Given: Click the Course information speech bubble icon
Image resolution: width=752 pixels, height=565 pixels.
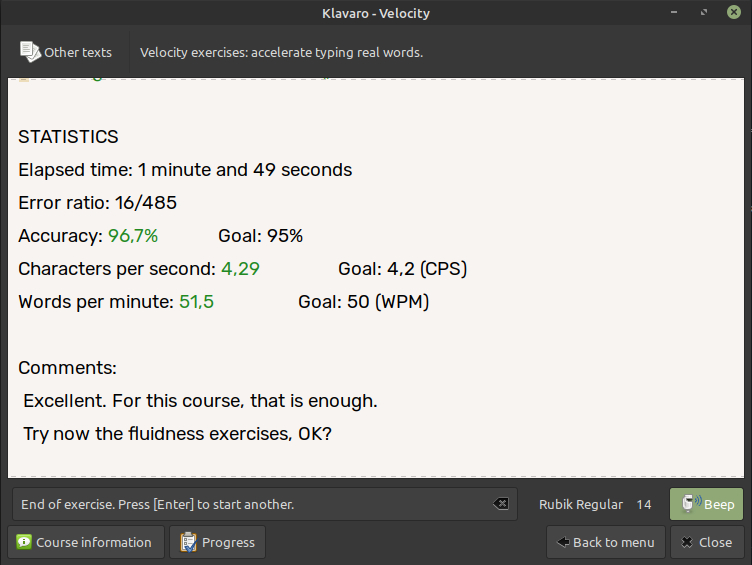Looking at the screenshot, I should click(24, 542).
